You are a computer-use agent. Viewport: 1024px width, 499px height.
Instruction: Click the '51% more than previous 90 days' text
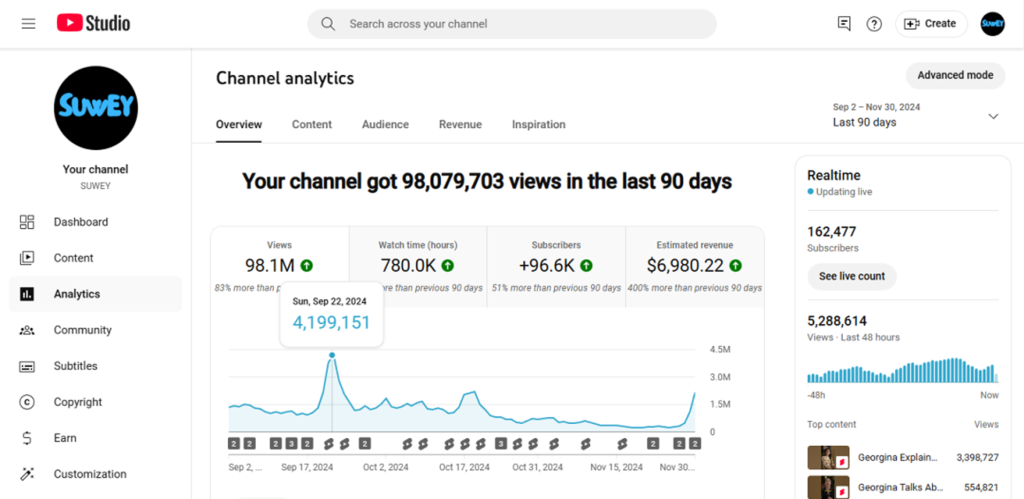(x=556, y=287)
